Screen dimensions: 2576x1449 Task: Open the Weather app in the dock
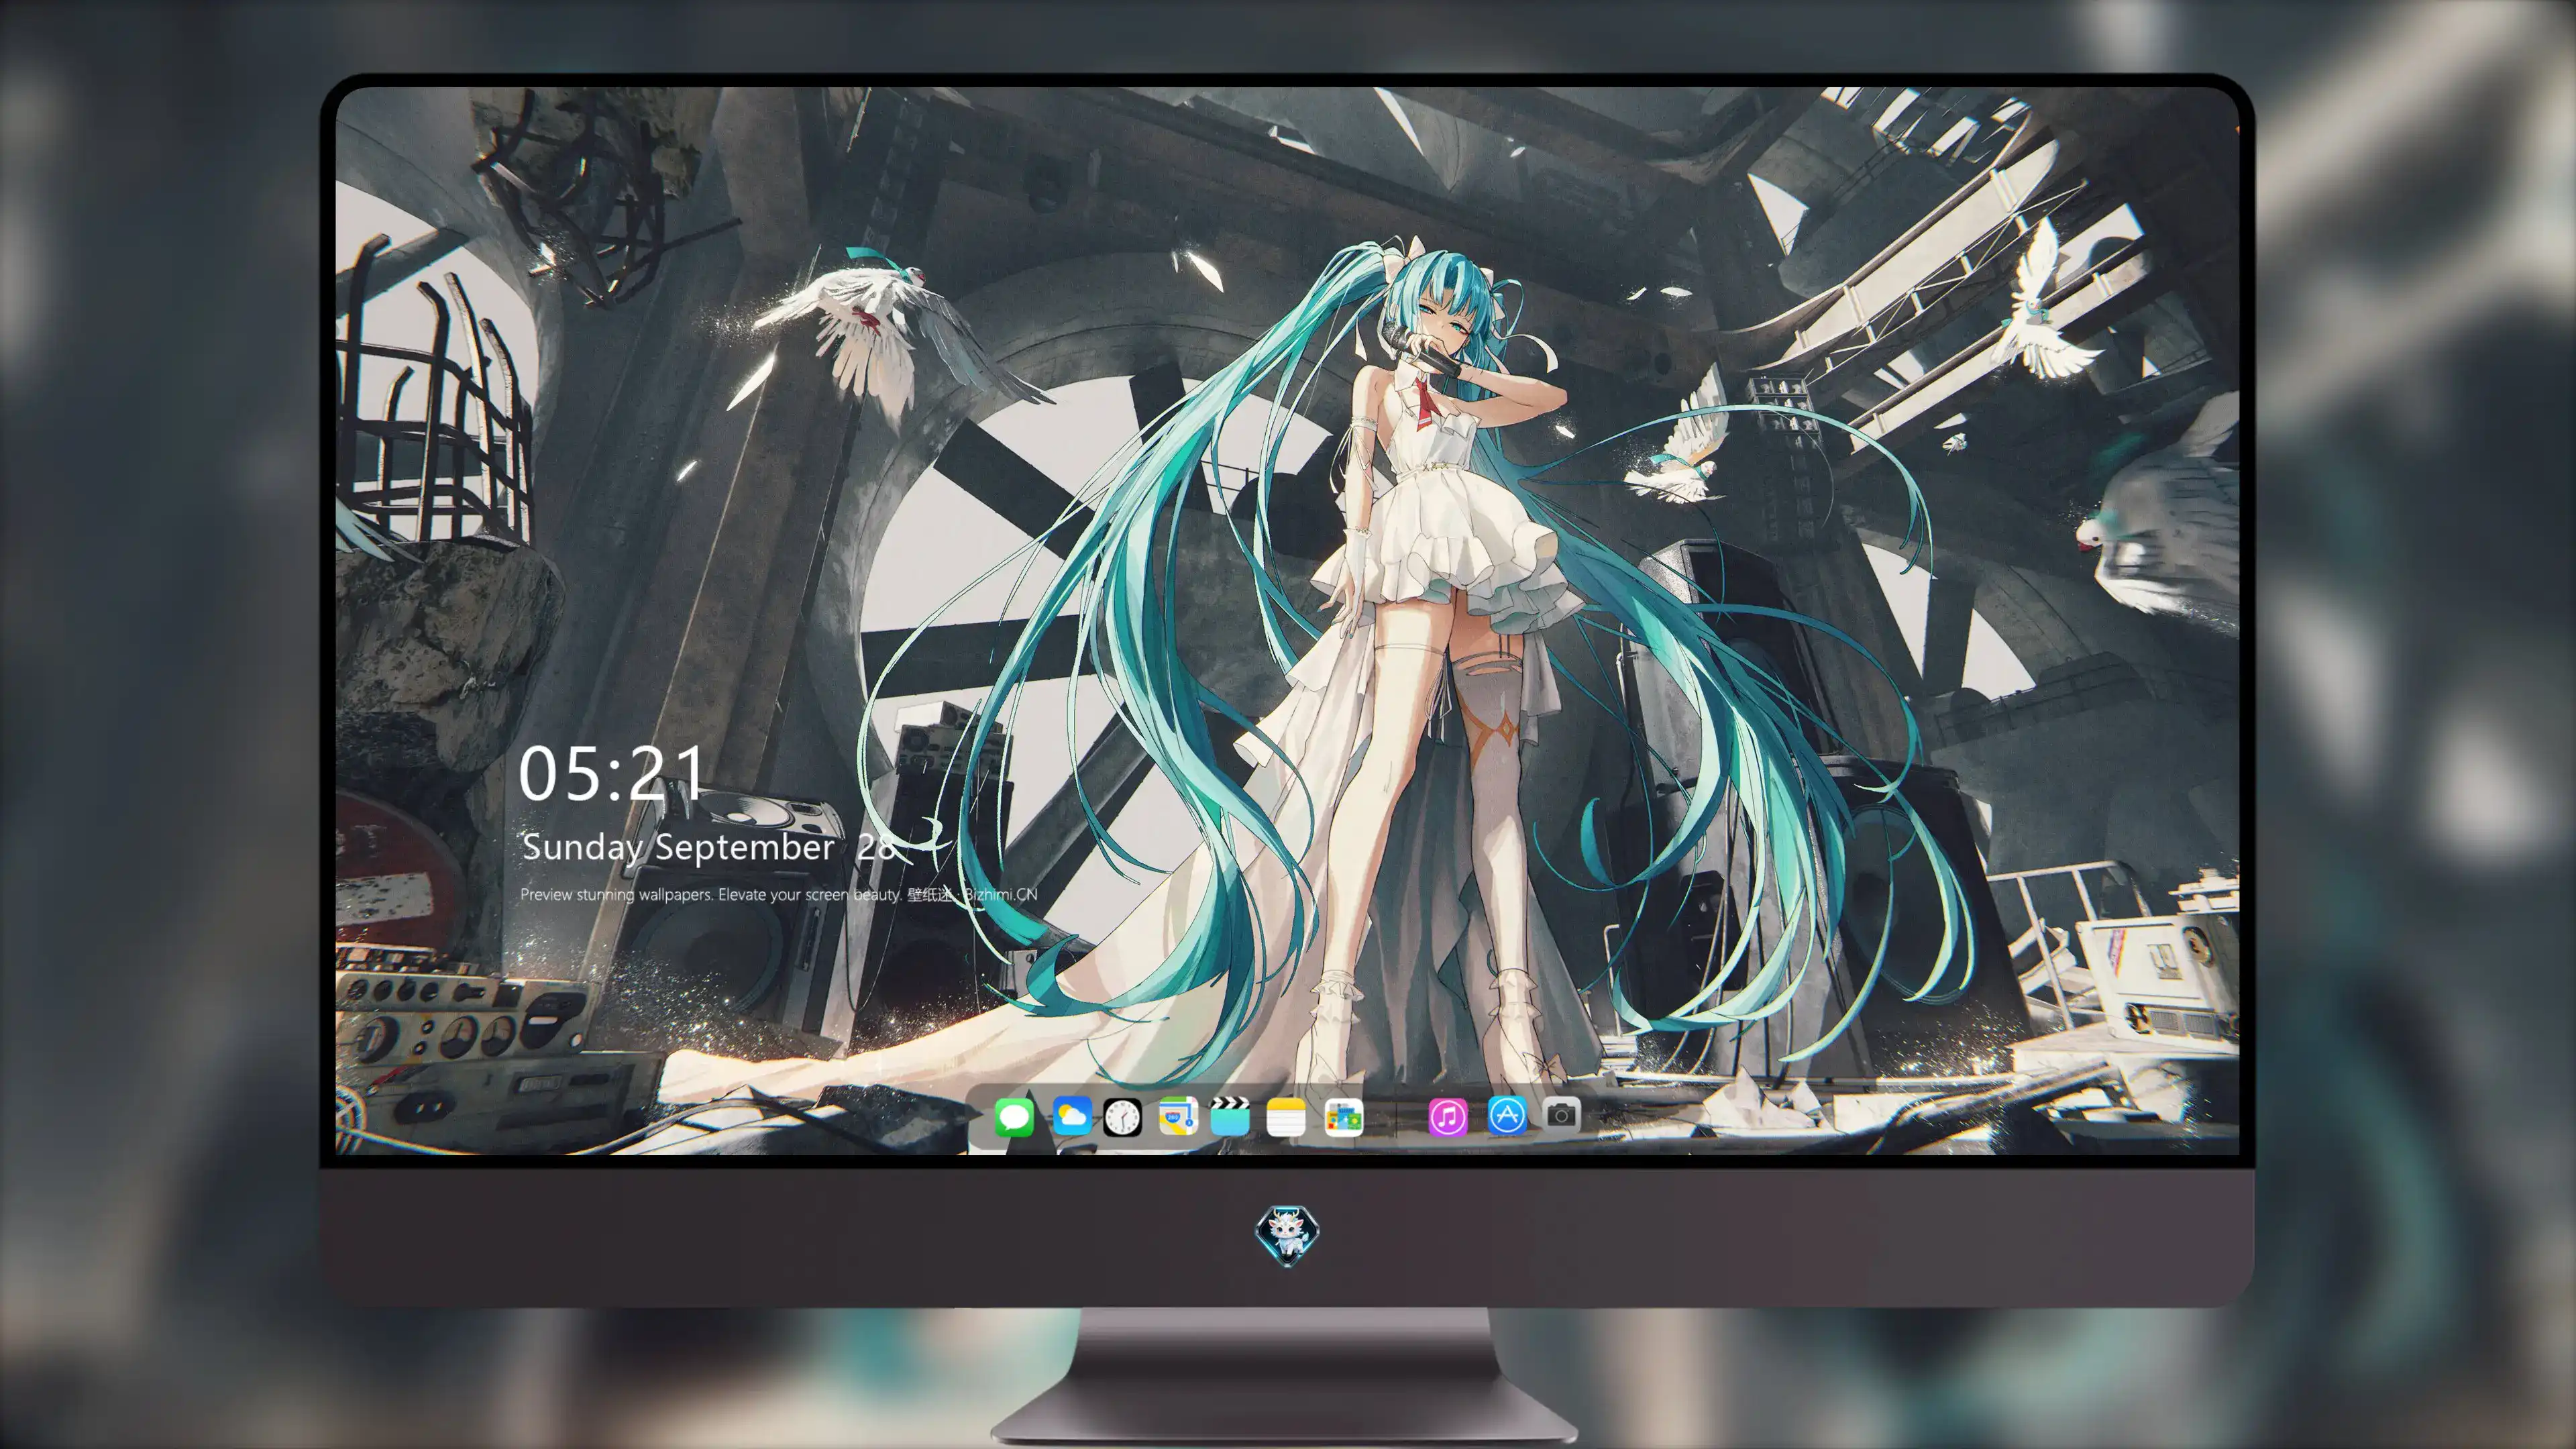click(x=1071, y=1115)
